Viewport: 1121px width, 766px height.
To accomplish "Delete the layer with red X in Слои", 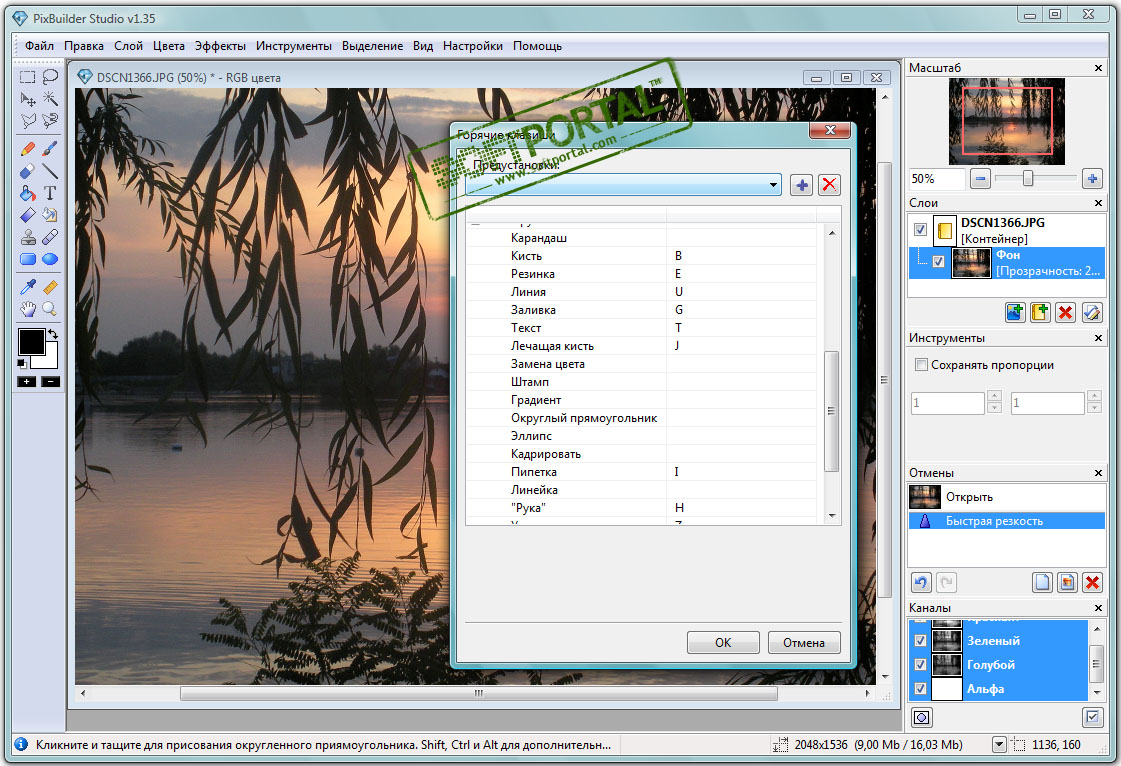I will (1065, 313).
